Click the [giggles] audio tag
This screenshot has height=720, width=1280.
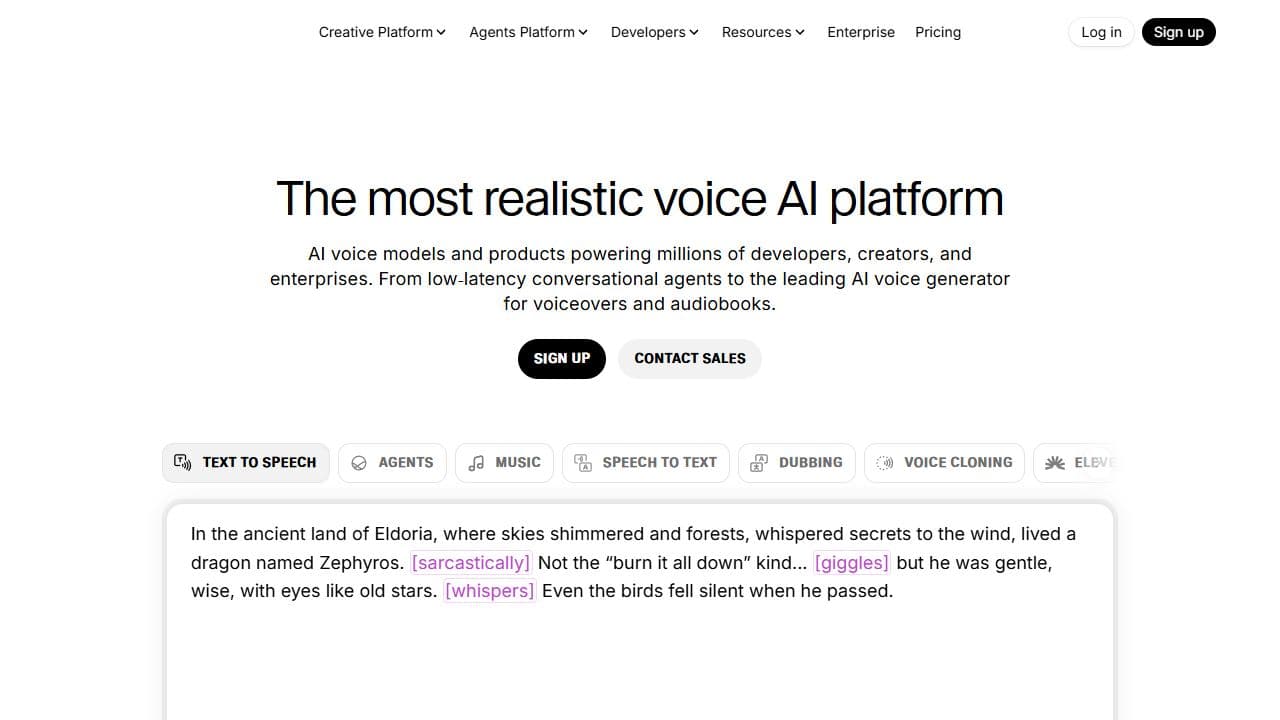[x=851, y=562]
